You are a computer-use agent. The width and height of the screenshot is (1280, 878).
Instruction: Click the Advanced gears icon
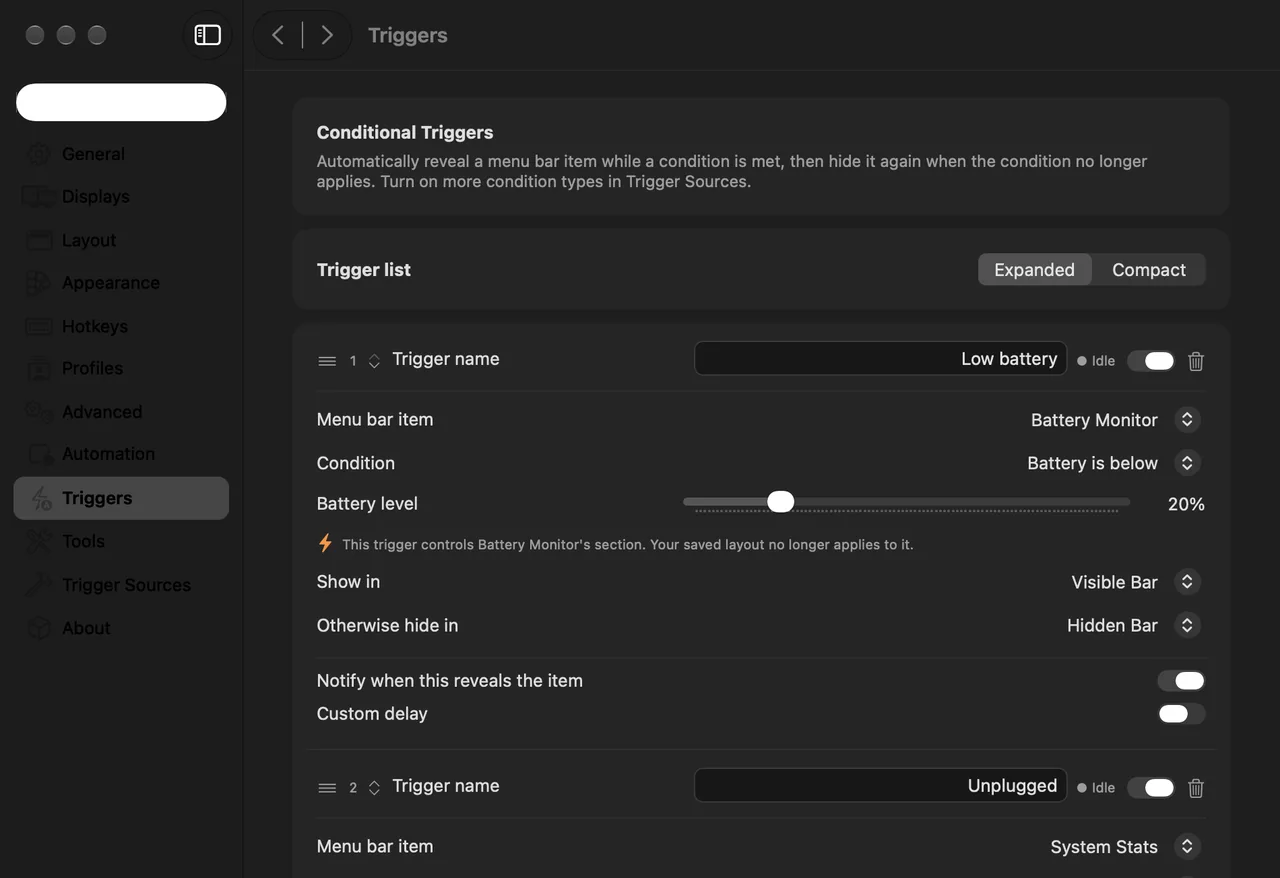(x=40, y=412)
